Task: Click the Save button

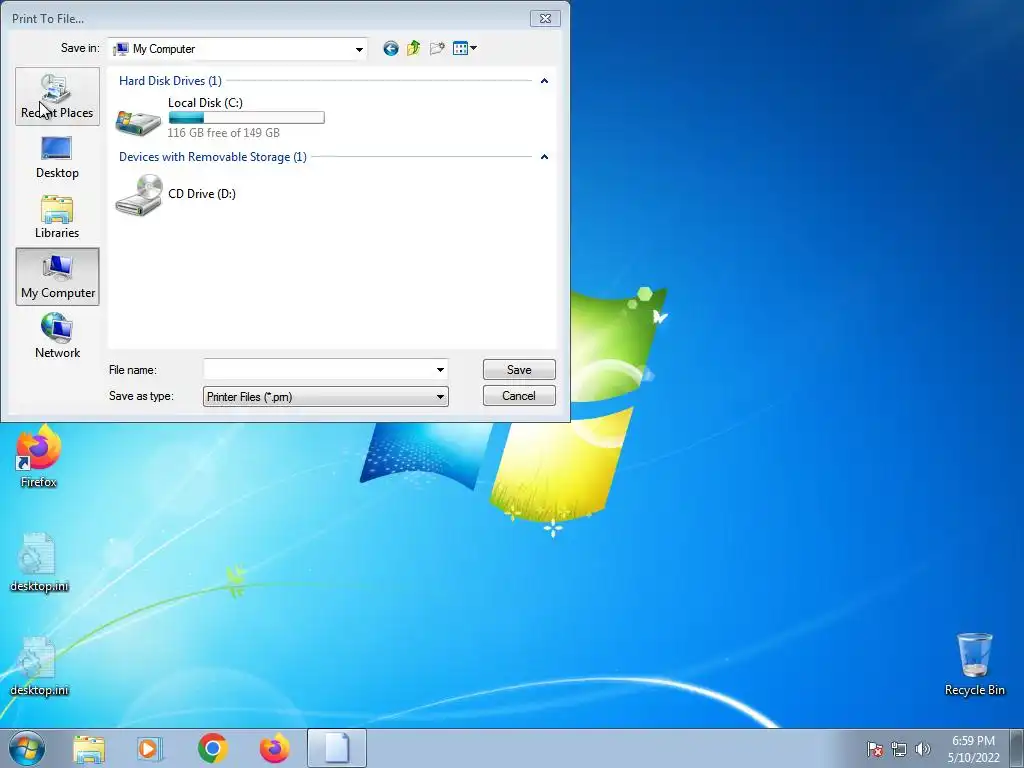Action: click(519, 370)
